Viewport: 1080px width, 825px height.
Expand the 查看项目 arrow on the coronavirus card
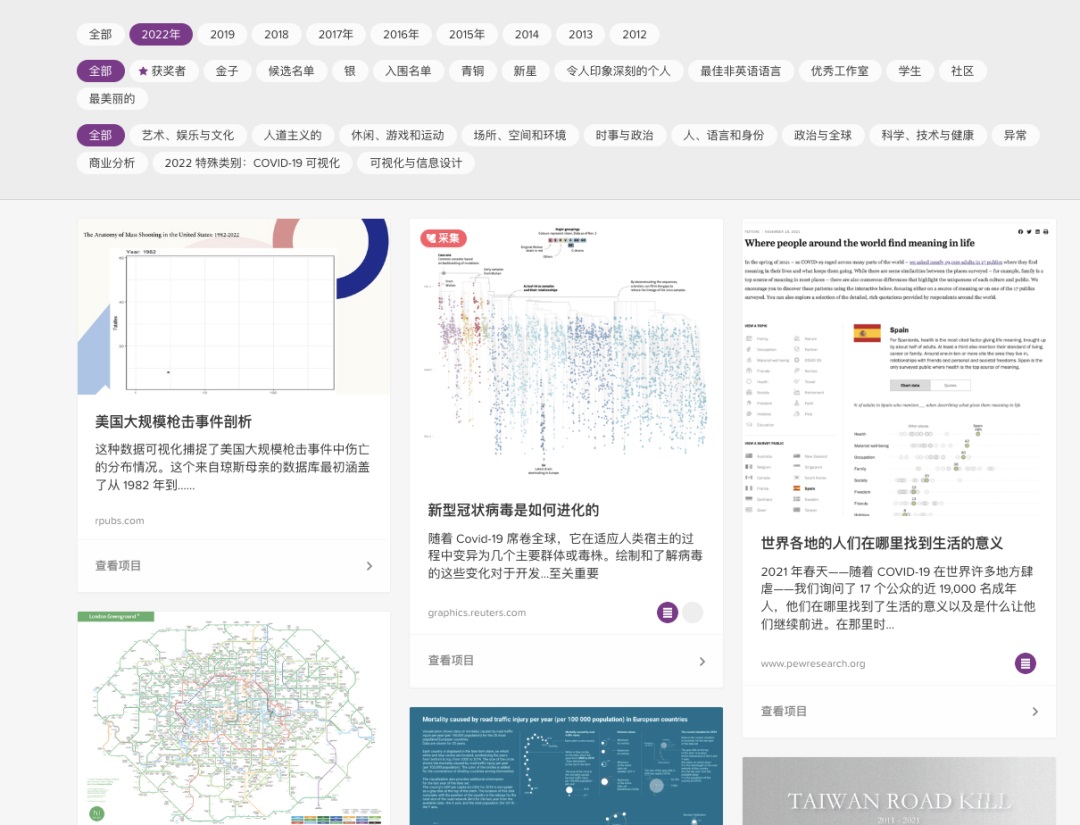click(x=702, y=661)
